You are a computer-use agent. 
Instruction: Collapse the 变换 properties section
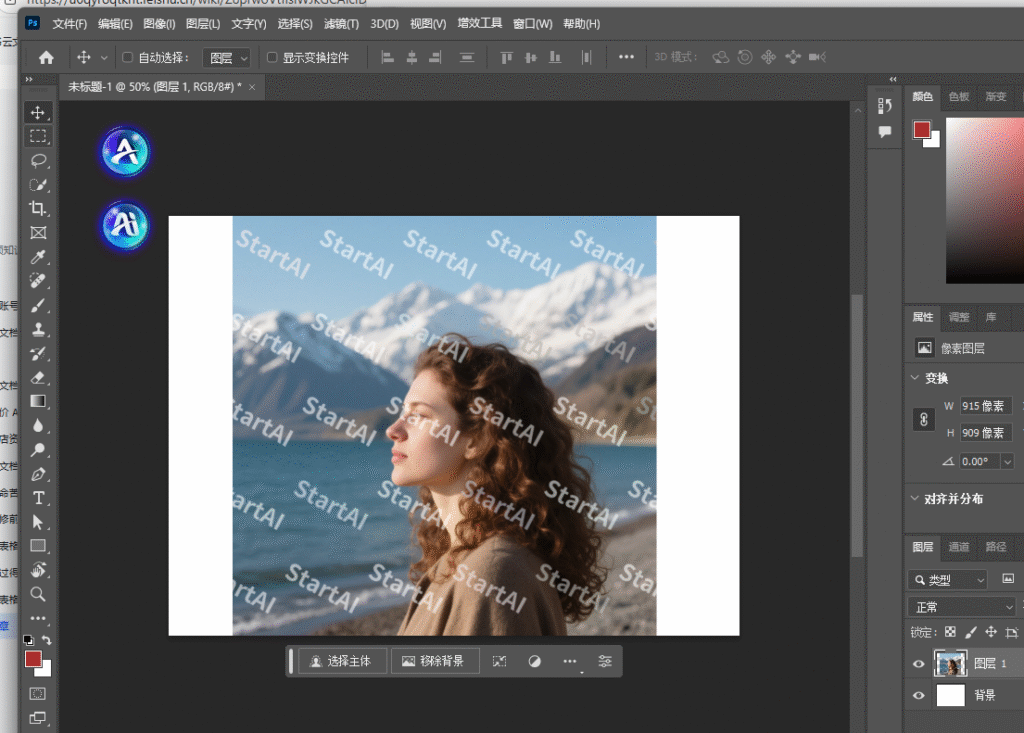pyautogui.click(x=915, y=378)
